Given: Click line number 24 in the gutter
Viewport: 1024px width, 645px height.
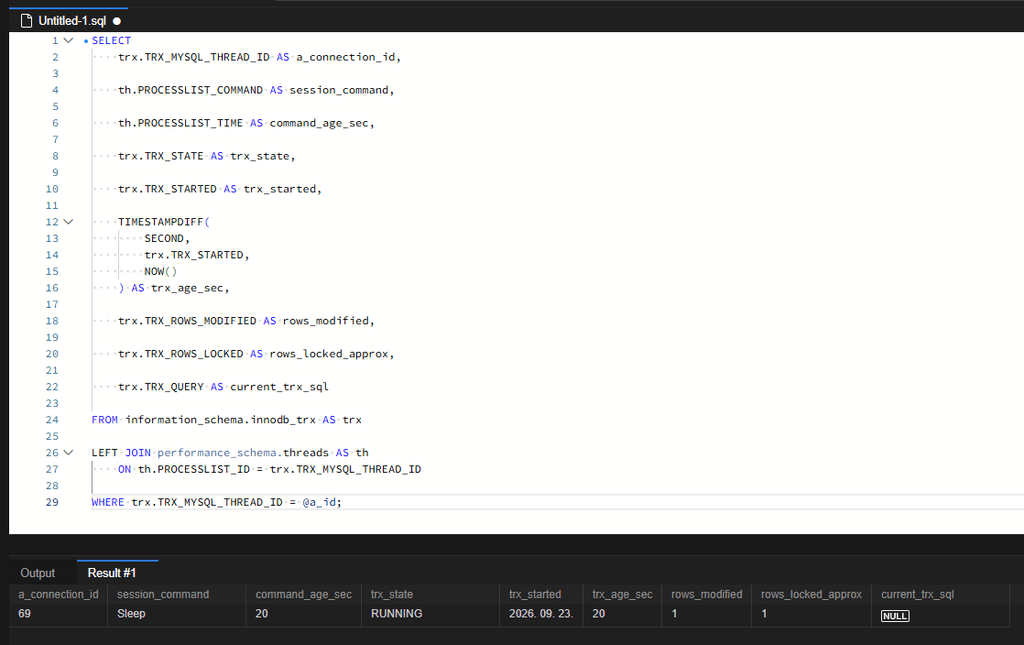Looking at the screenshot, I should (52, 420).
